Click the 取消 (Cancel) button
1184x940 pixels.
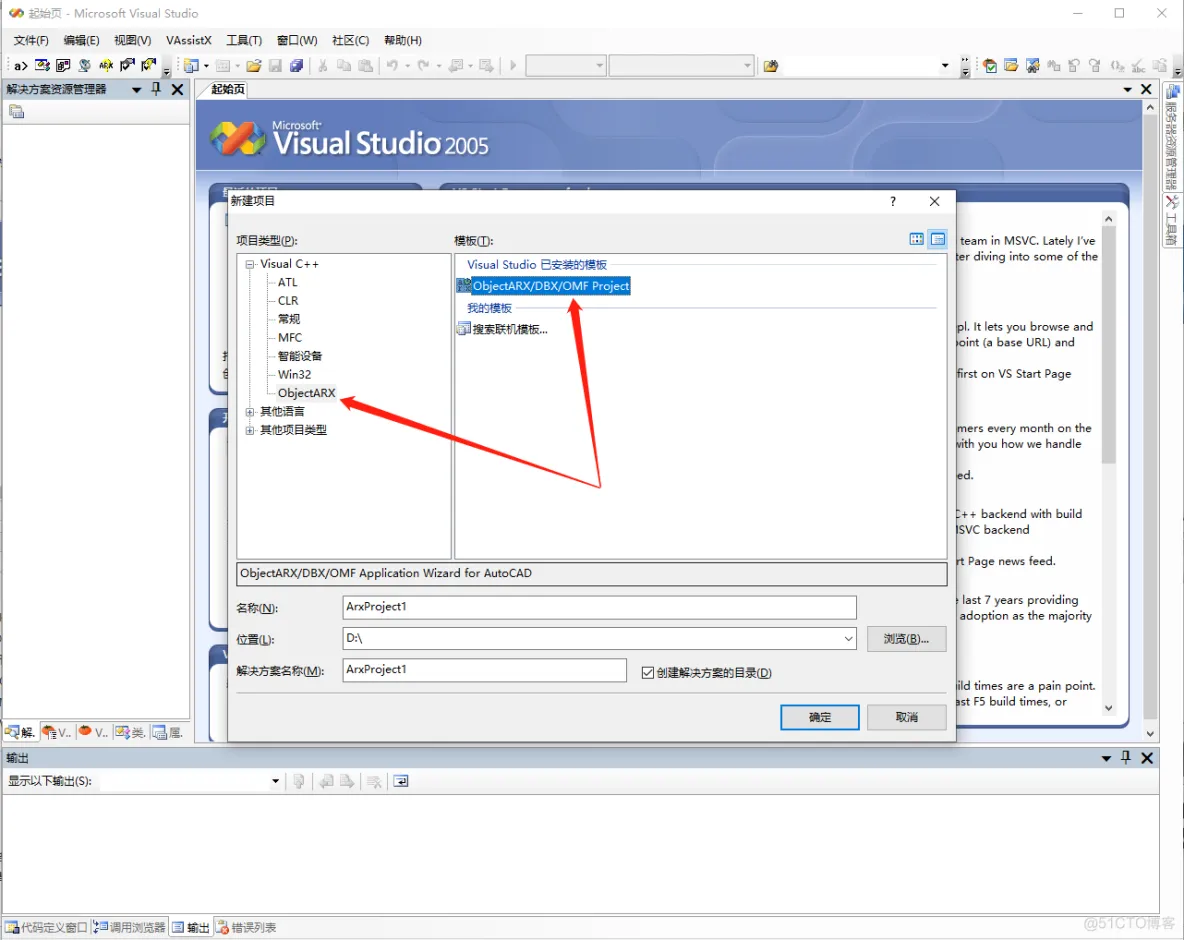[x=906, y=717]
